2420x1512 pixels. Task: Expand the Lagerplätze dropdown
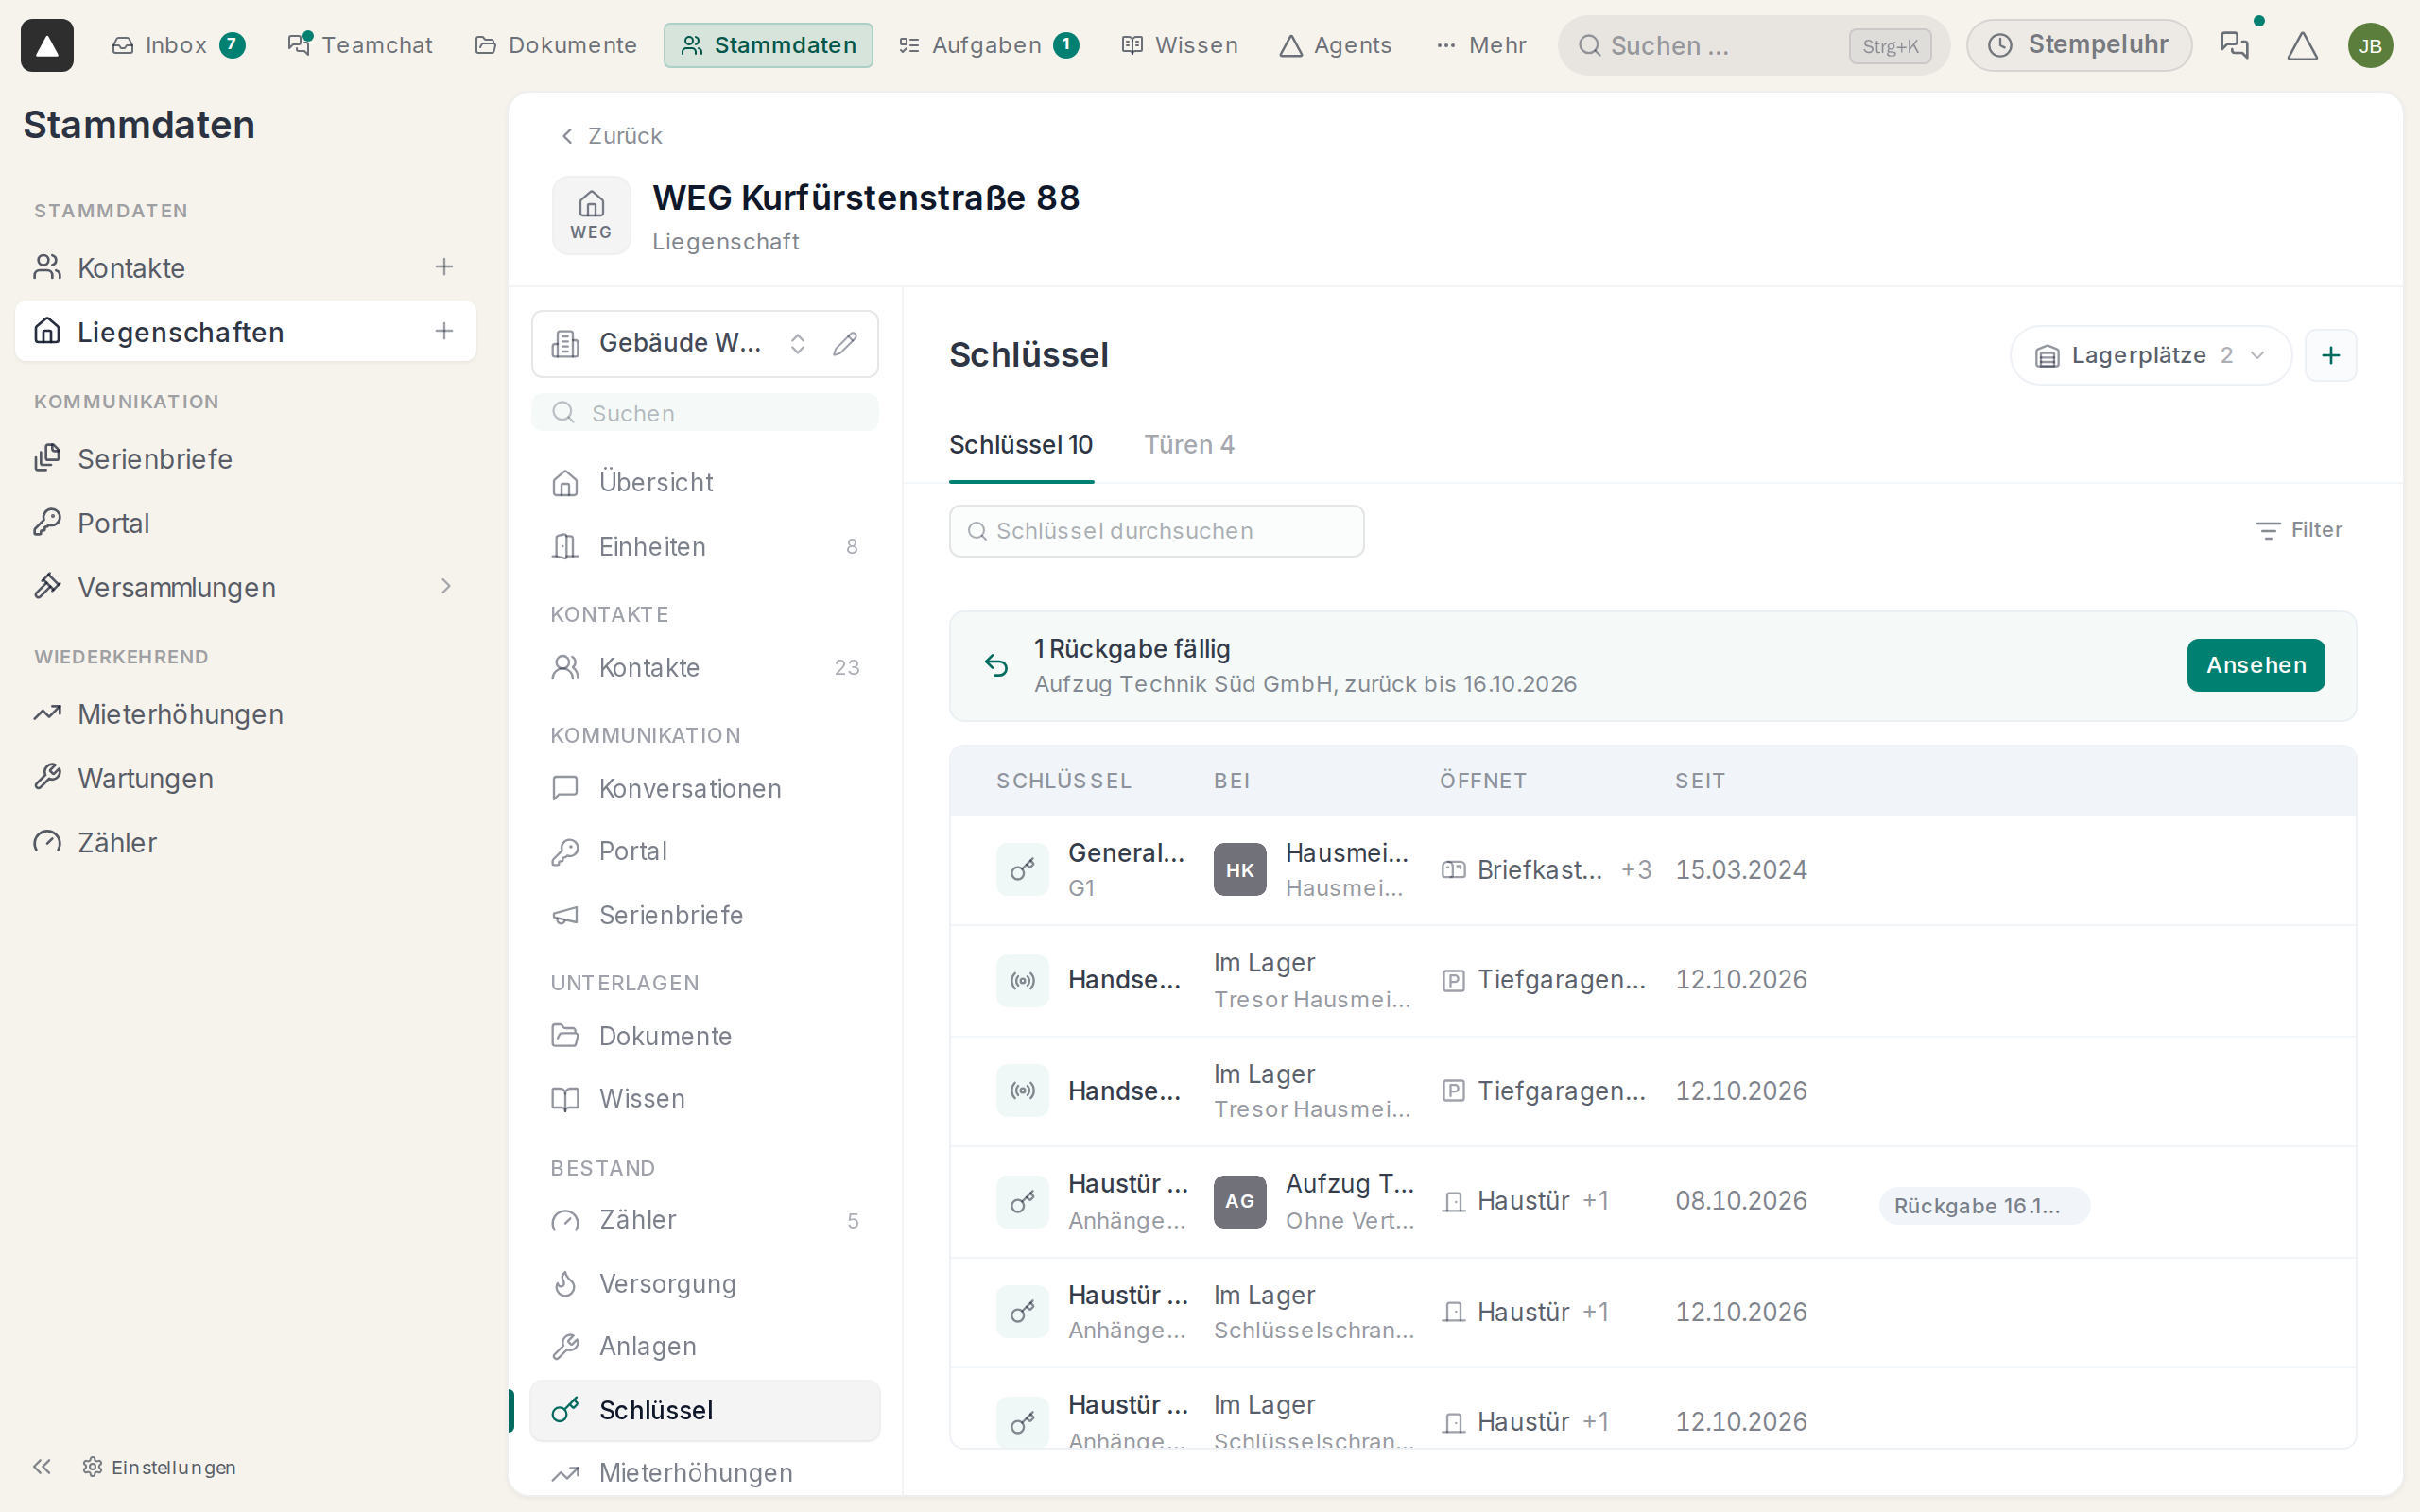(2150, 355)
